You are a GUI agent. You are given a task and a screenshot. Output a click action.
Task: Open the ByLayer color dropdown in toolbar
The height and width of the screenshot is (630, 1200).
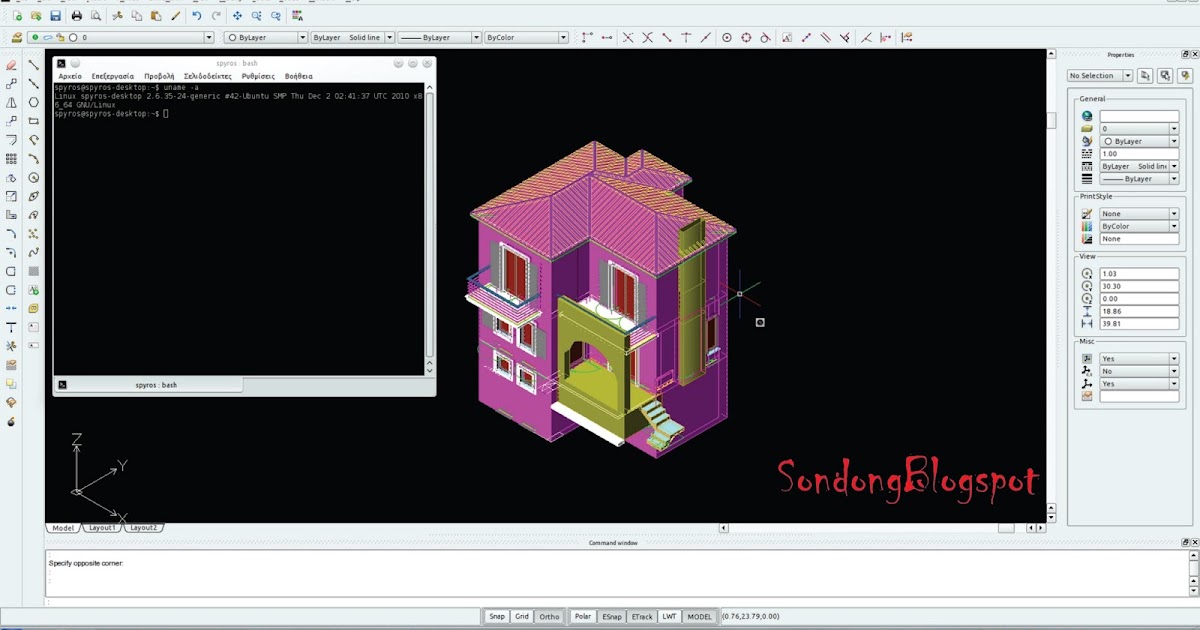pyautogui.click(x=266, y=38)
